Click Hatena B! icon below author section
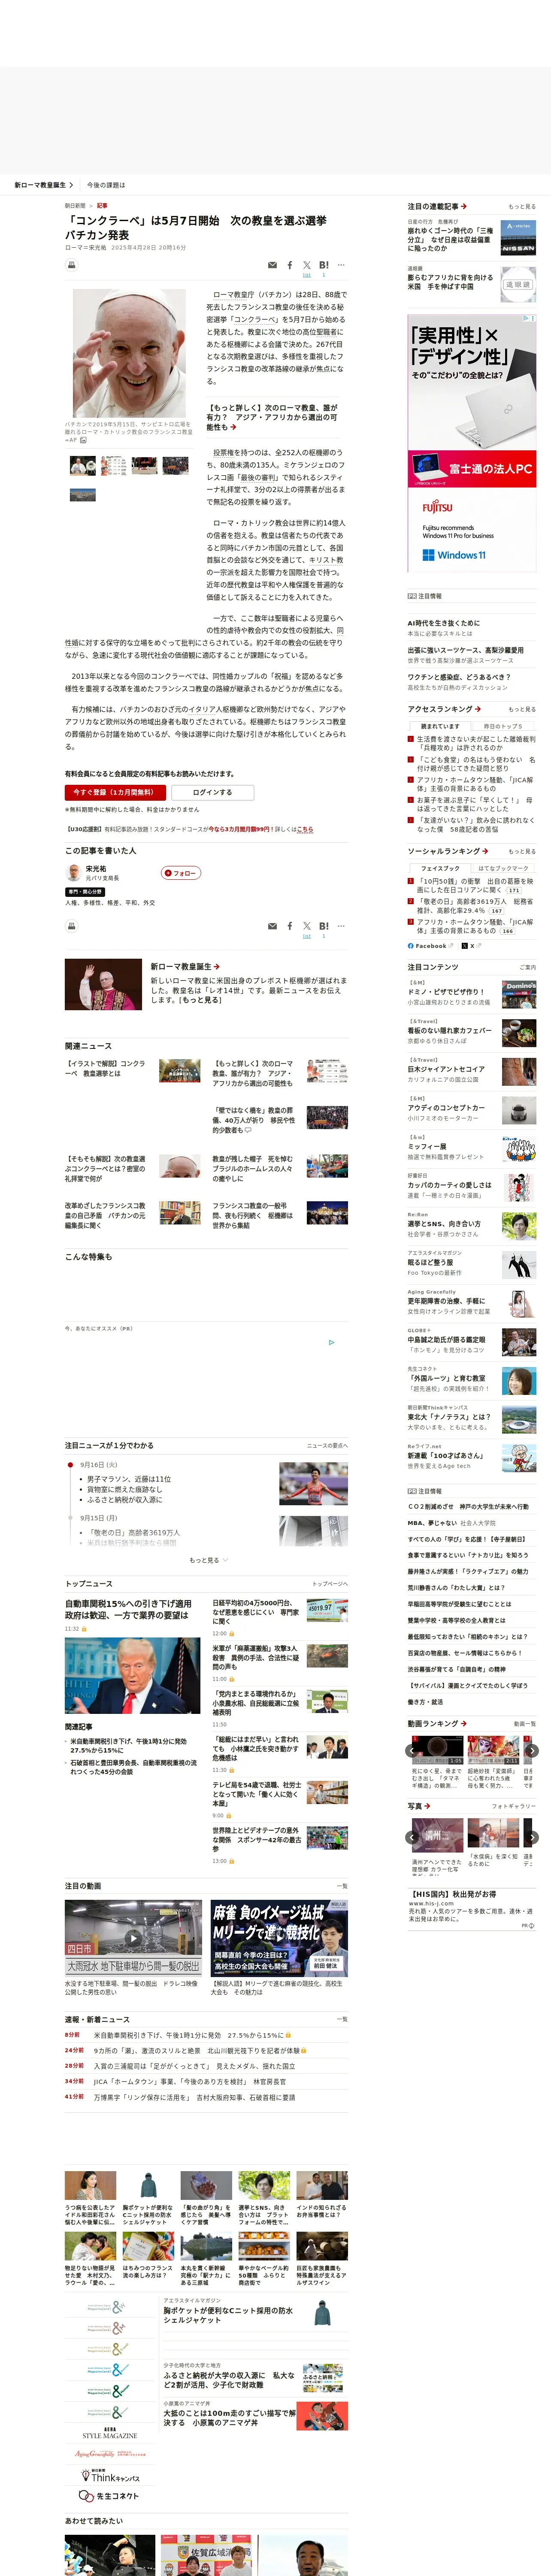 click(x=323, y=926)
